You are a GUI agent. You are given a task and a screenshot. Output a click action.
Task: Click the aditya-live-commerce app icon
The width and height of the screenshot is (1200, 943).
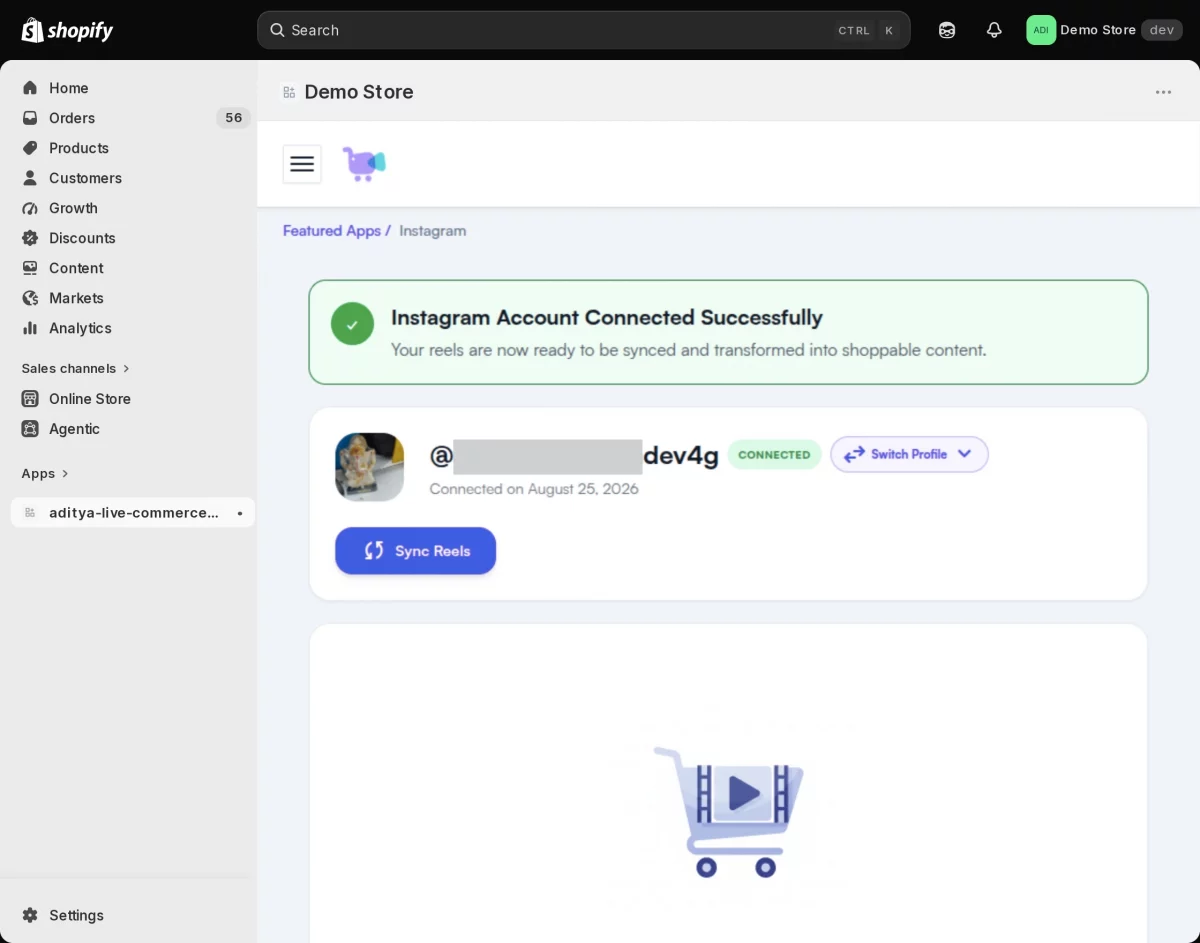30,513
